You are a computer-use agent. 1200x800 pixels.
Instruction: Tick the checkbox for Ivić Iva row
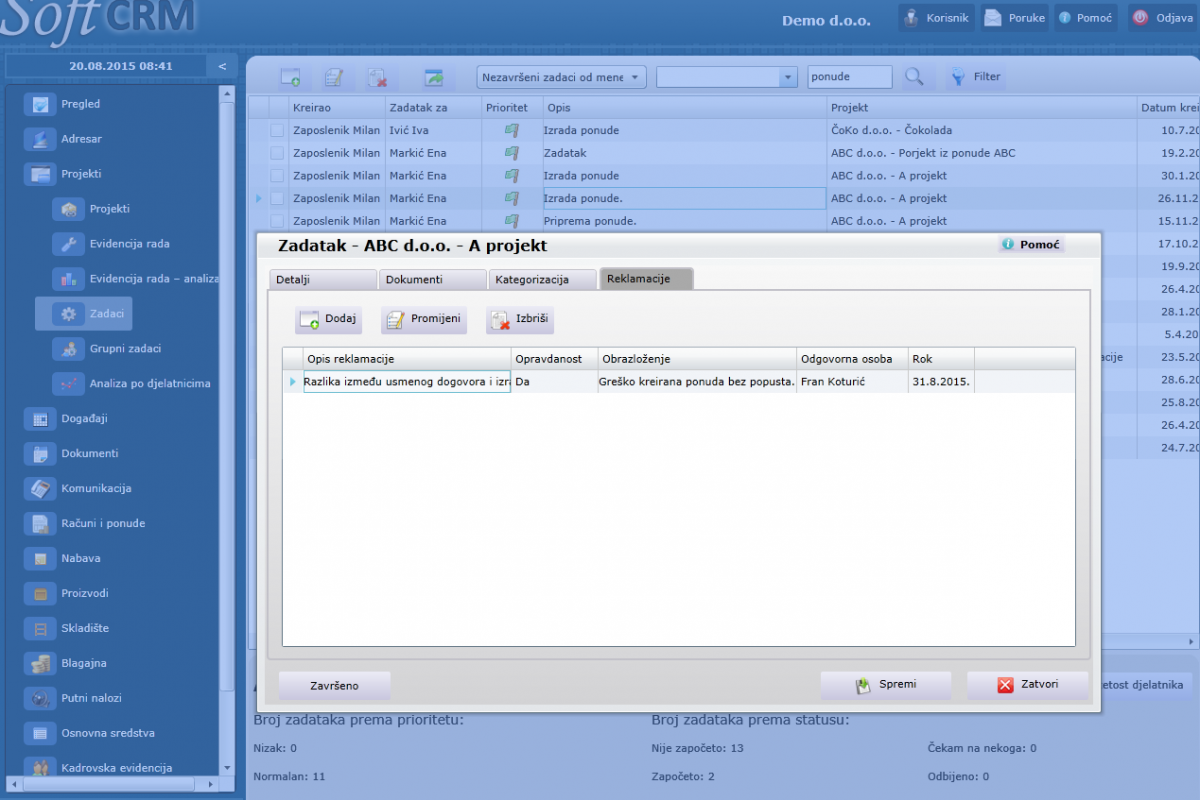pyautogui.click(x=277, y=130)
